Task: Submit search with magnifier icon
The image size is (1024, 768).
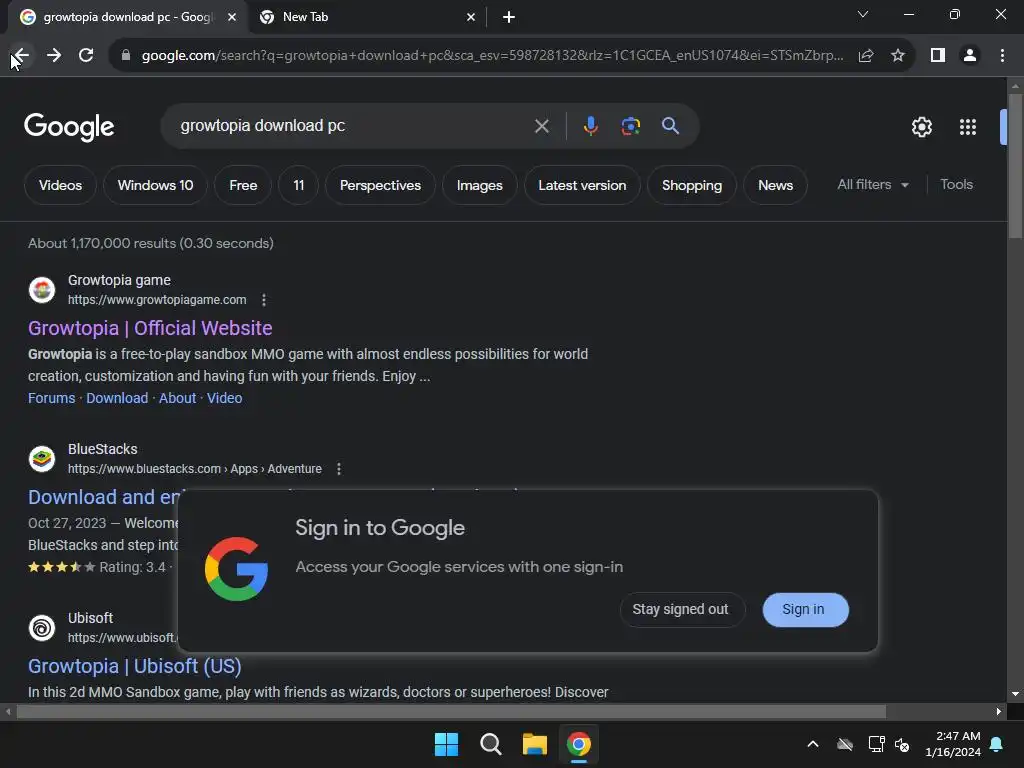Action: click(x=671, y=126)
